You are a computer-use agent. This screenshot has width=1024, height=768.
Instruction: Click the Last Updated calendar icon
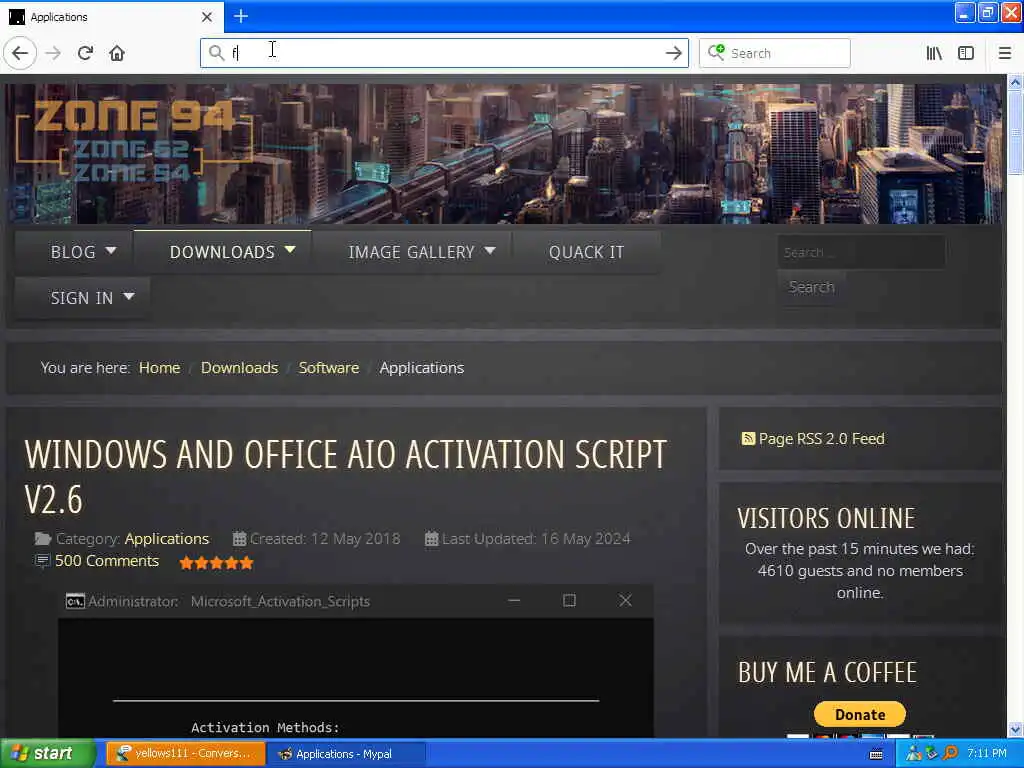click(431, 539)
